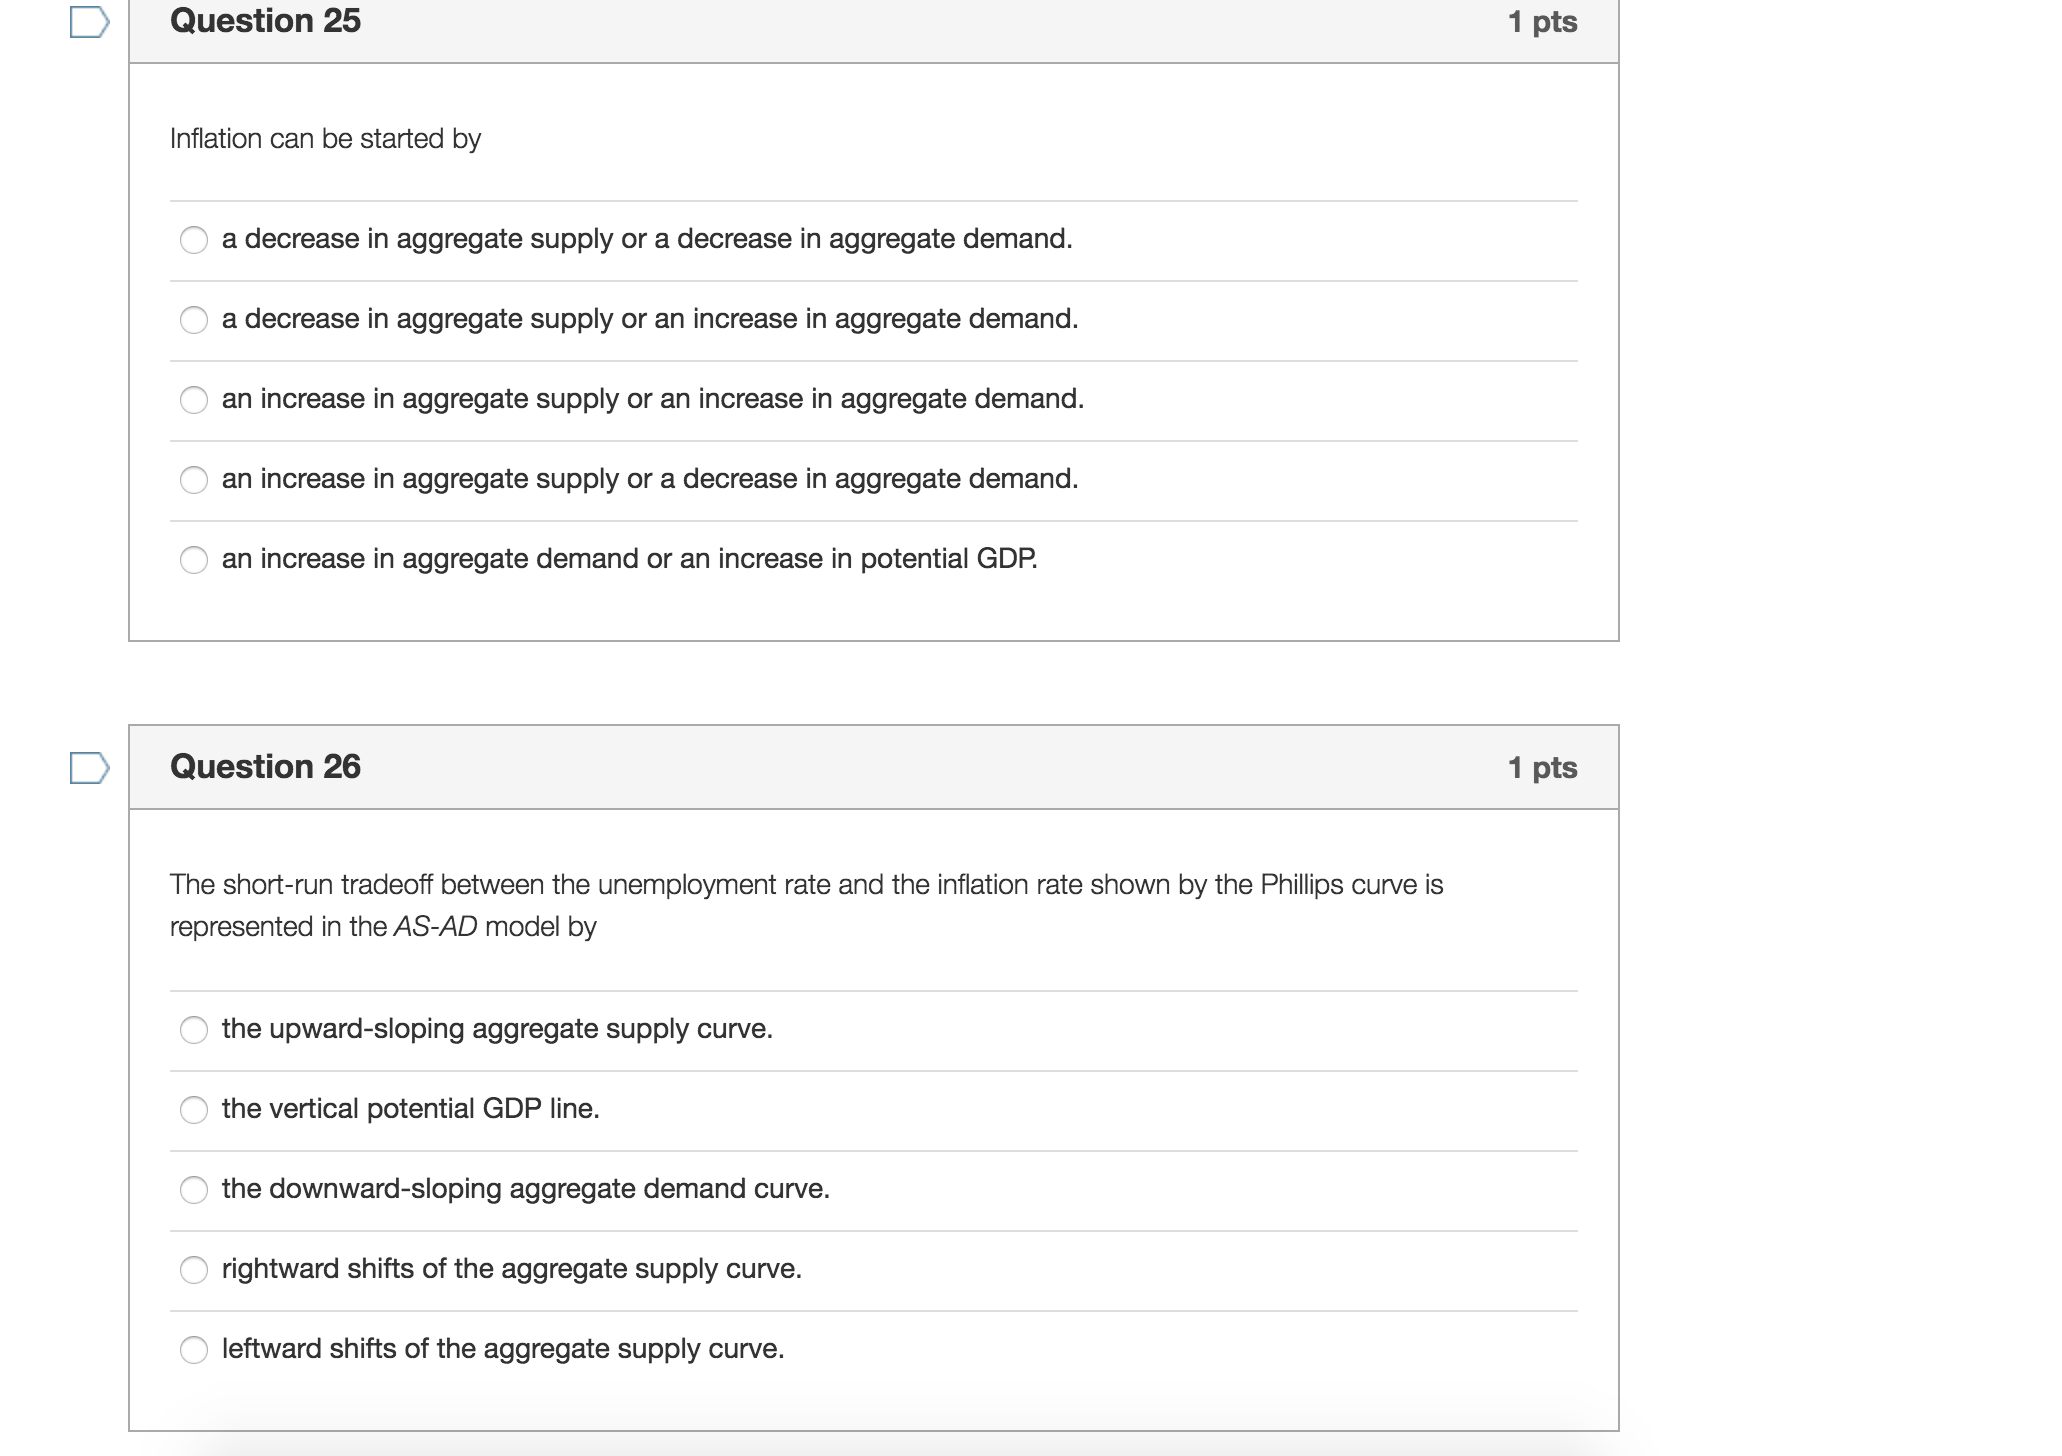This screenshot has width=2062, height=1456.
Task: Click the '1 pts' label on Question 25
Action: tap(1542, 22)
